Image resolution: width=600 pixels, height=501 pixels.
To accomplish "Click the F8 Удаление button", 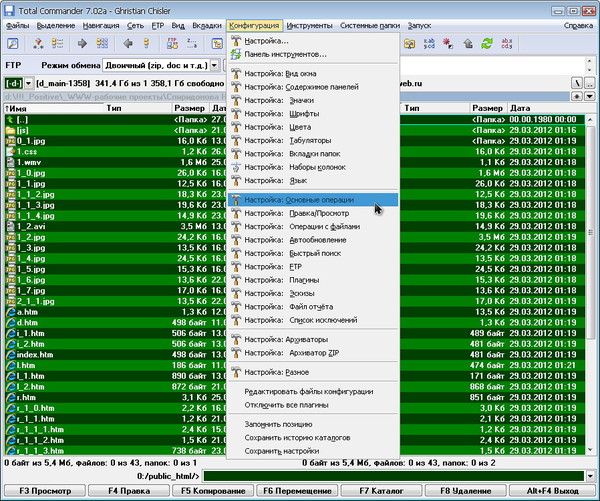I will click(x=466, y=491).
